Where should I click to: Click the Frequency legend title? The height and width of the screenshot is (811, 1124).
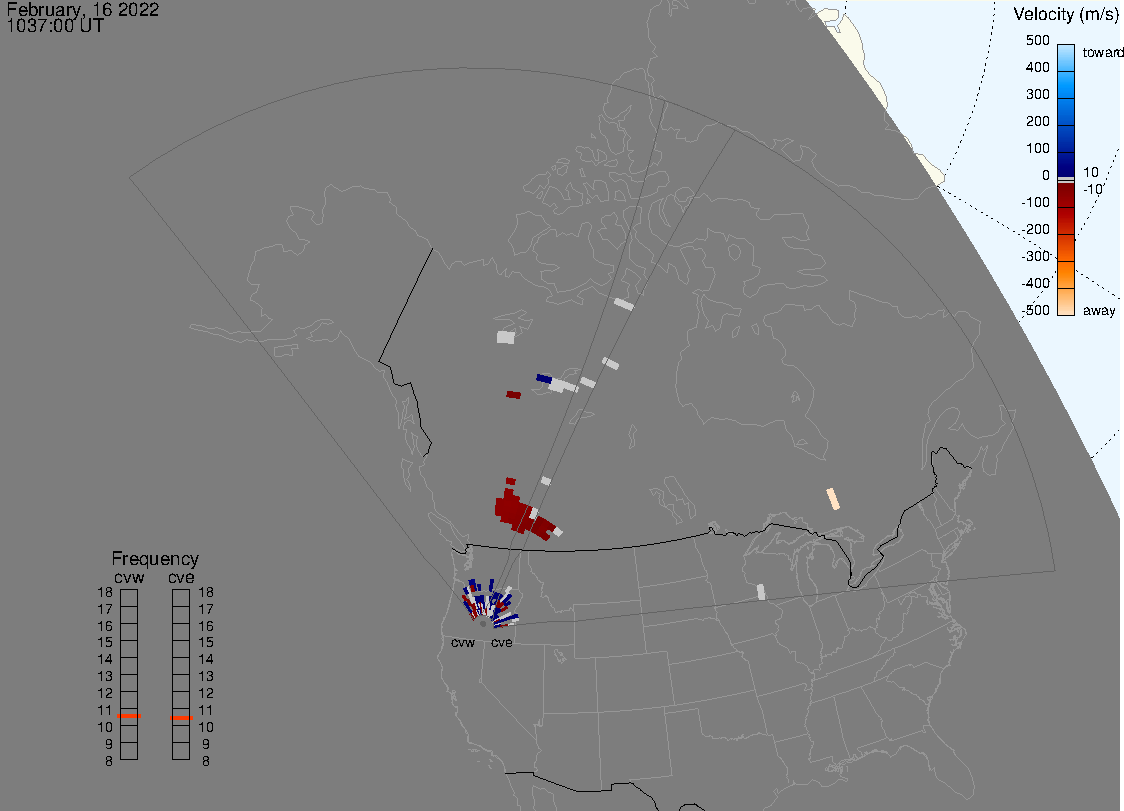coord(155,559)
